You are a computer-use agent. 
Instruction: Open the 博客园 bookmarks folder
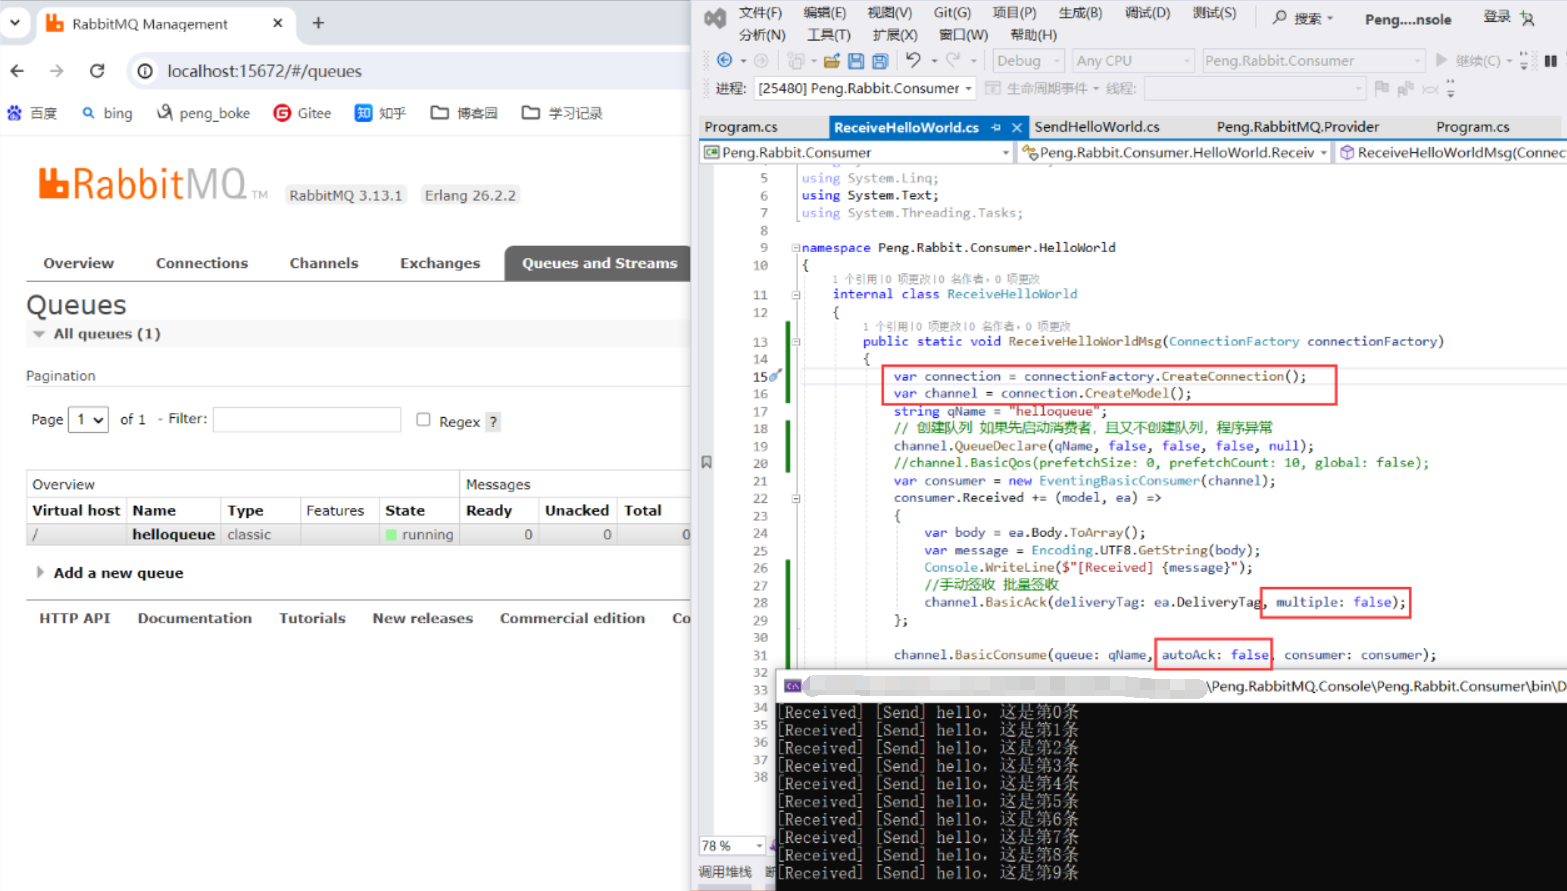tap(464, 113)
